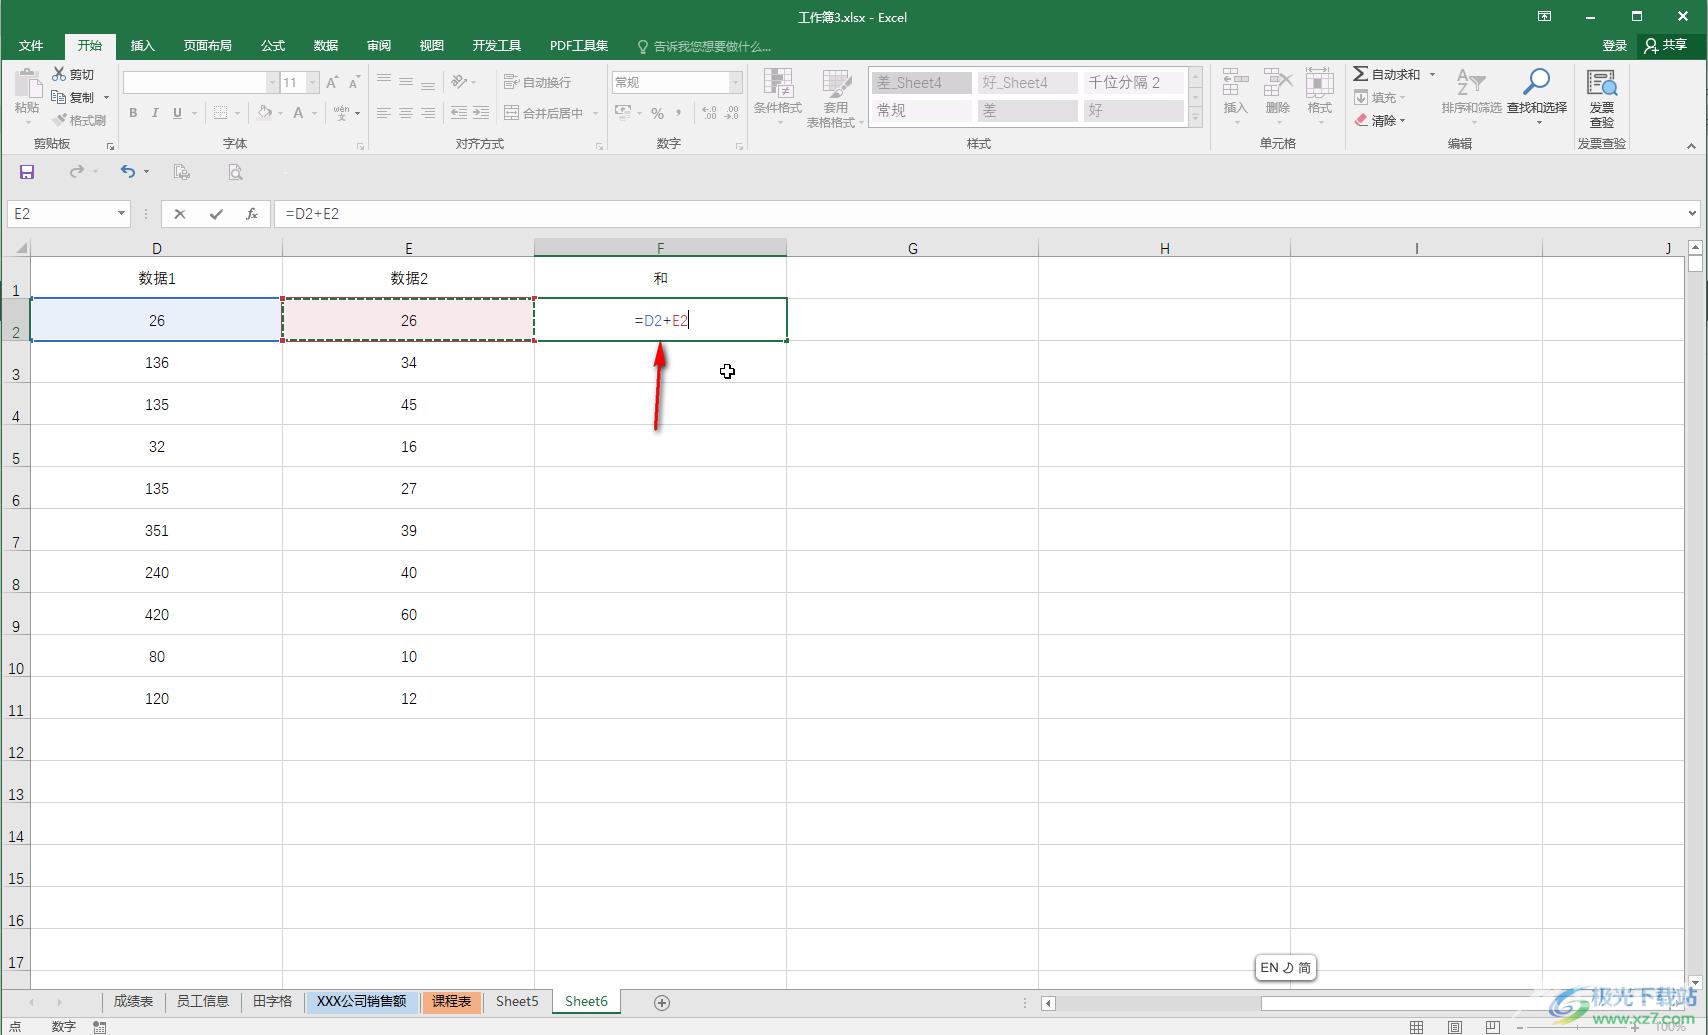Toggle Bold formatting
The height and width of the screenshot is (1035, 1708).
point(133,113)
